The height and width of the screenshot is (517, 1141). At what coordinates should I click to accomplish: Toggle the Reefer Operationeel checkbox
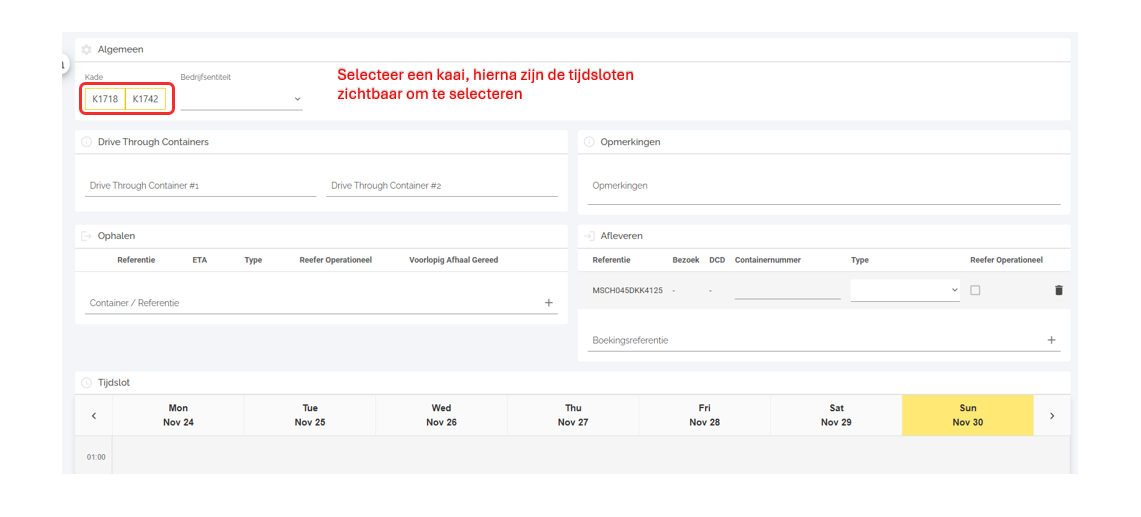pyautogui.click(x=975, y=291)
